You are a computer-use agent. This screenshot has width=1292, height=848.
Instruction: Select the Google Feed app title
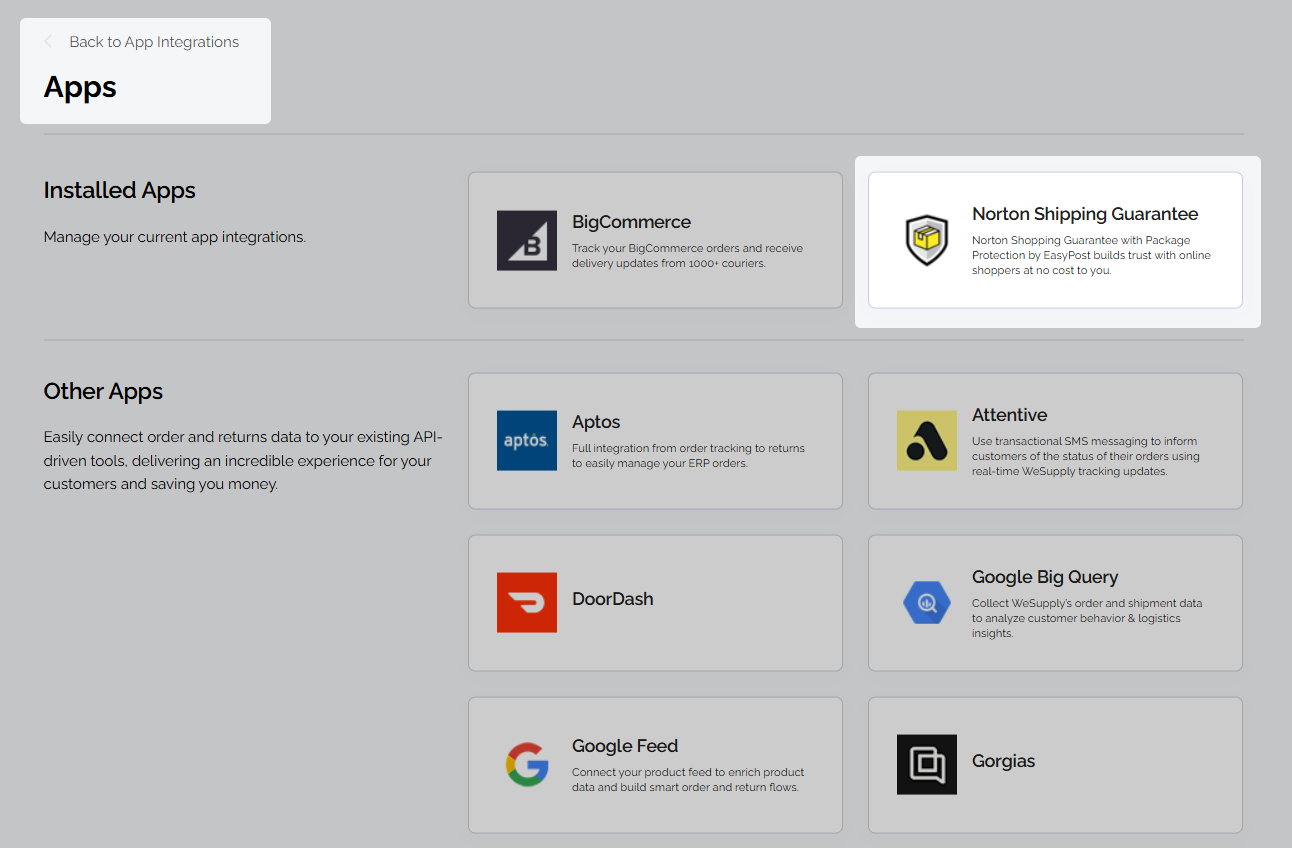pyautogui.click(x=625, y=746)
